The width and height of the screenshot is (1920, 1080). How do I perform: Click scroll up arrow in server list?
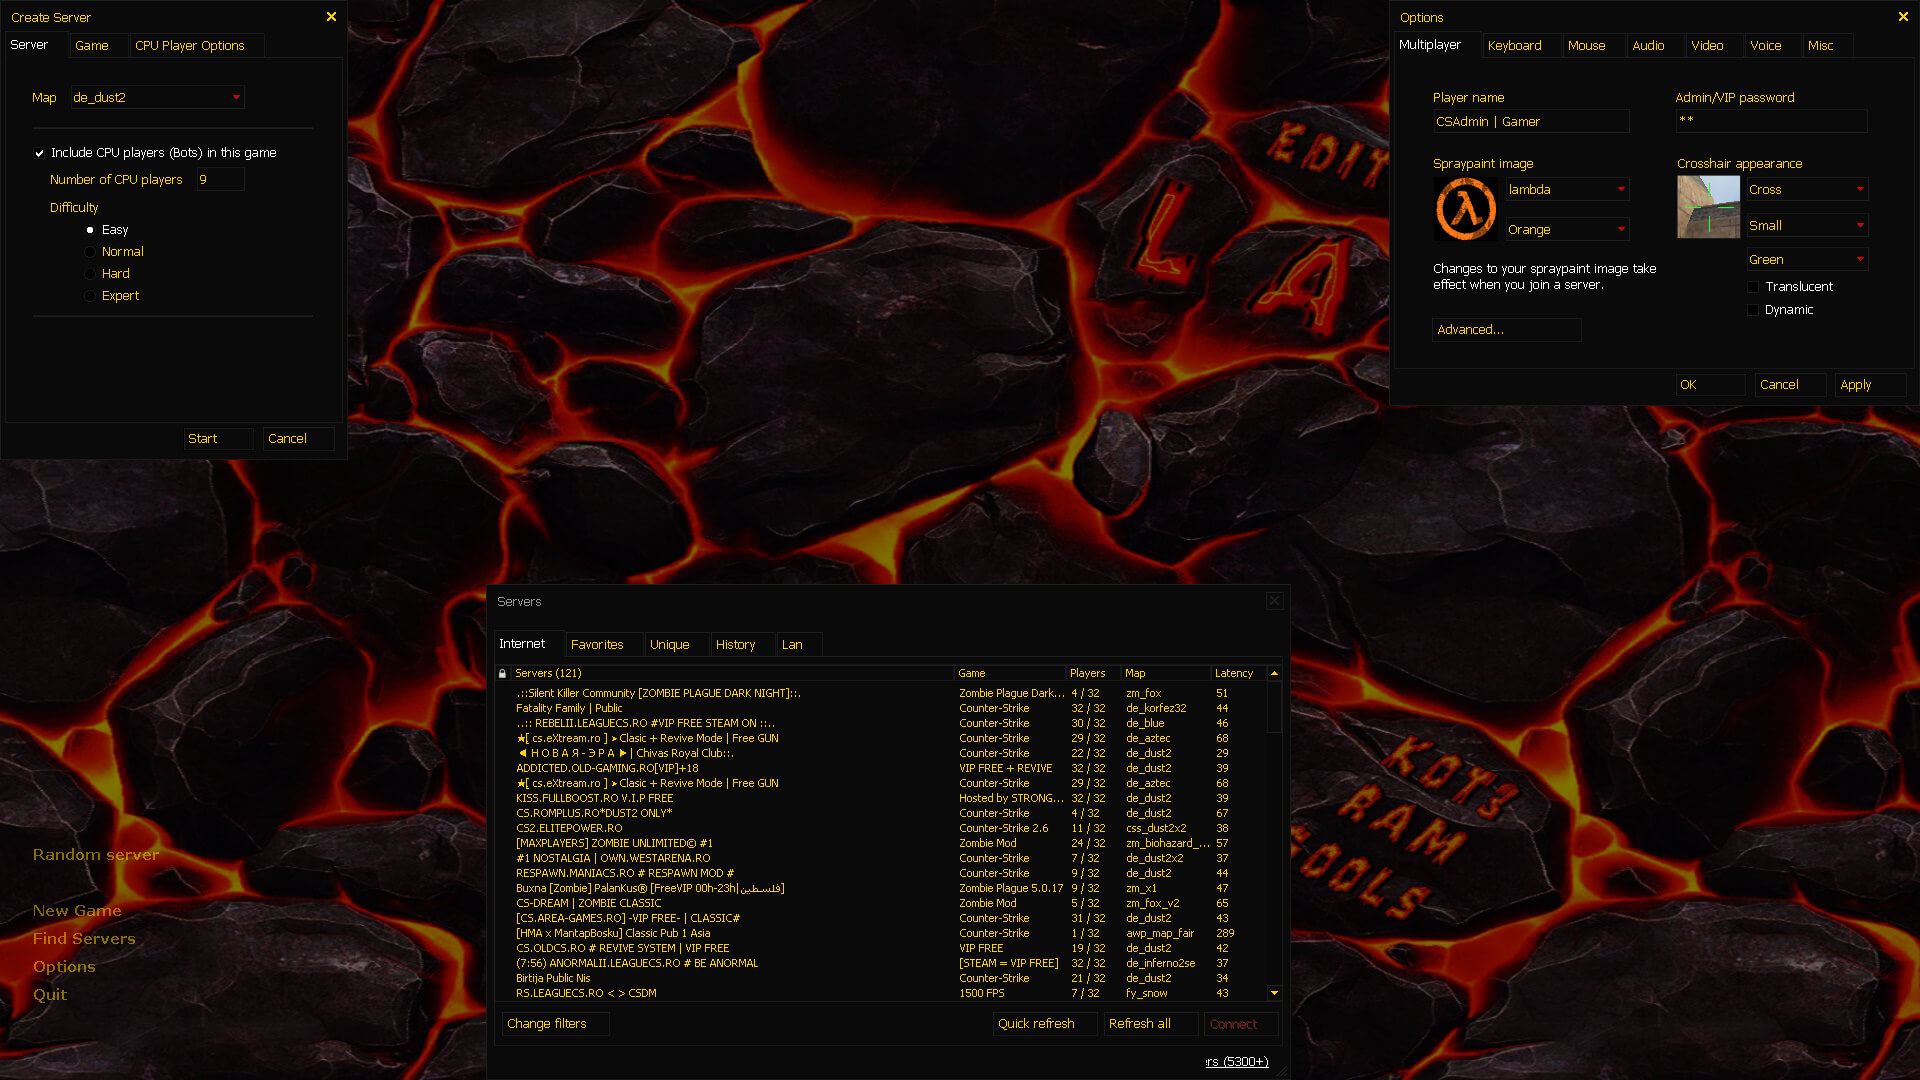[1274, 674]
